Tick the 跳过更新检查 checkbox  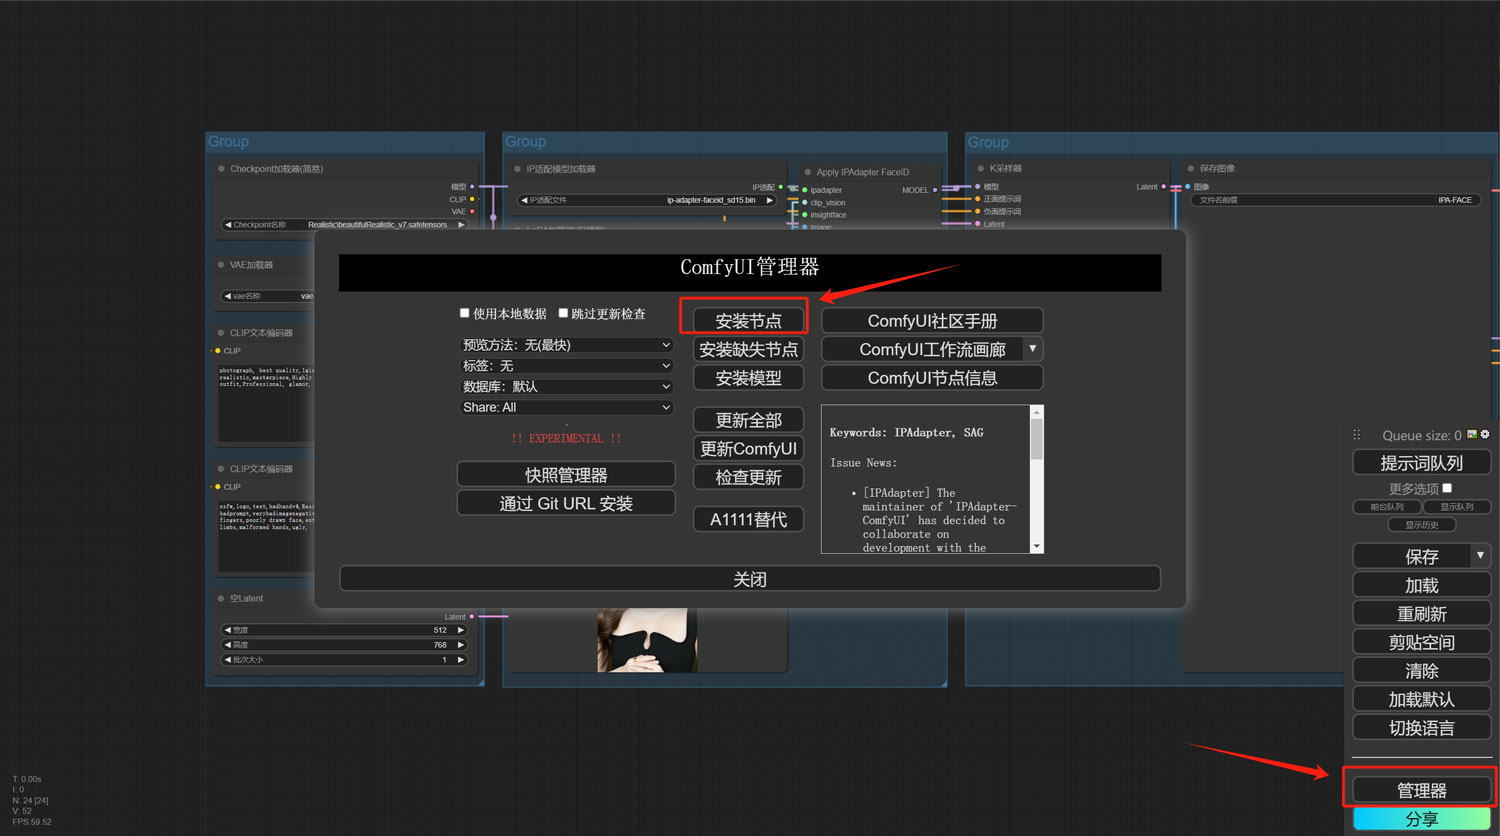[563, 313]
